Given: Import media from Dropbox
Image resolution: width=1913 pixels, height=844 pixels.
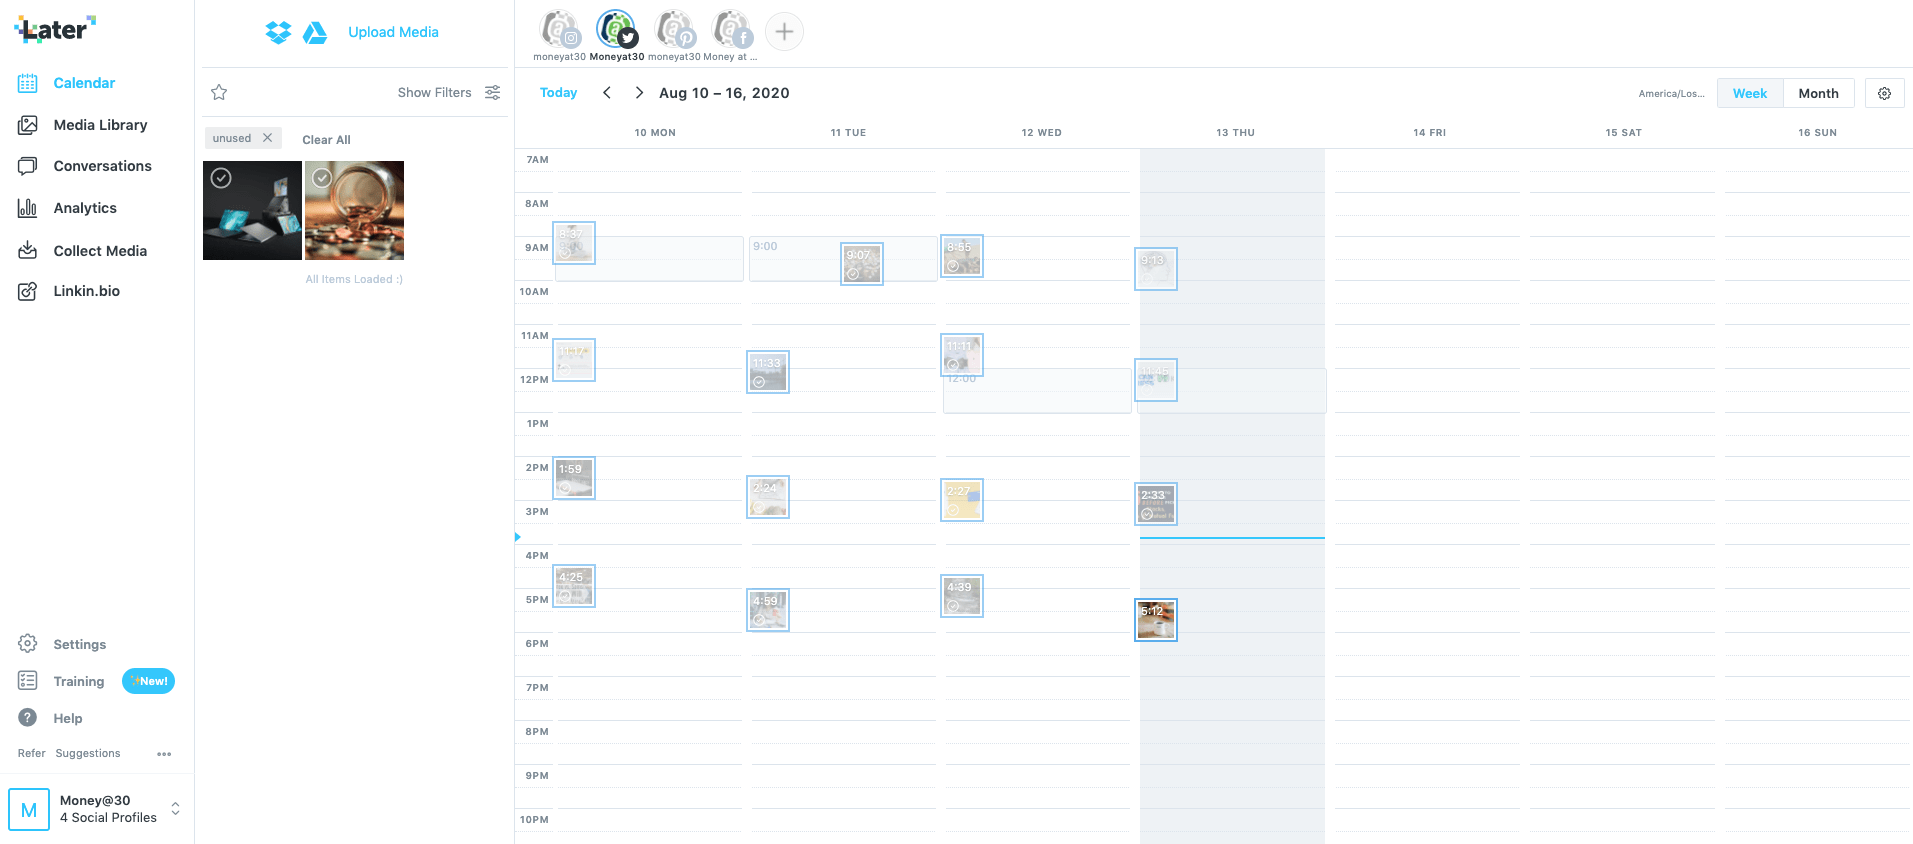Looking at the screenshot, I should [278, 32].
